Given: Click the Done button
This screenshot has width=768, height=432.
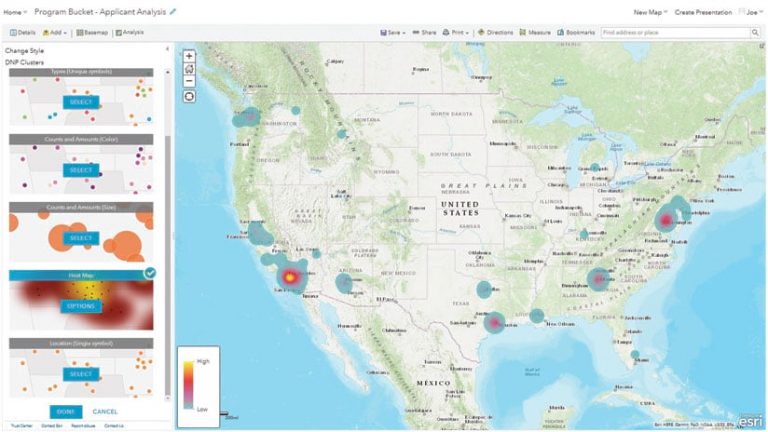Looking at the screenshot, I should pyautogui.click(x=66, y=411).
